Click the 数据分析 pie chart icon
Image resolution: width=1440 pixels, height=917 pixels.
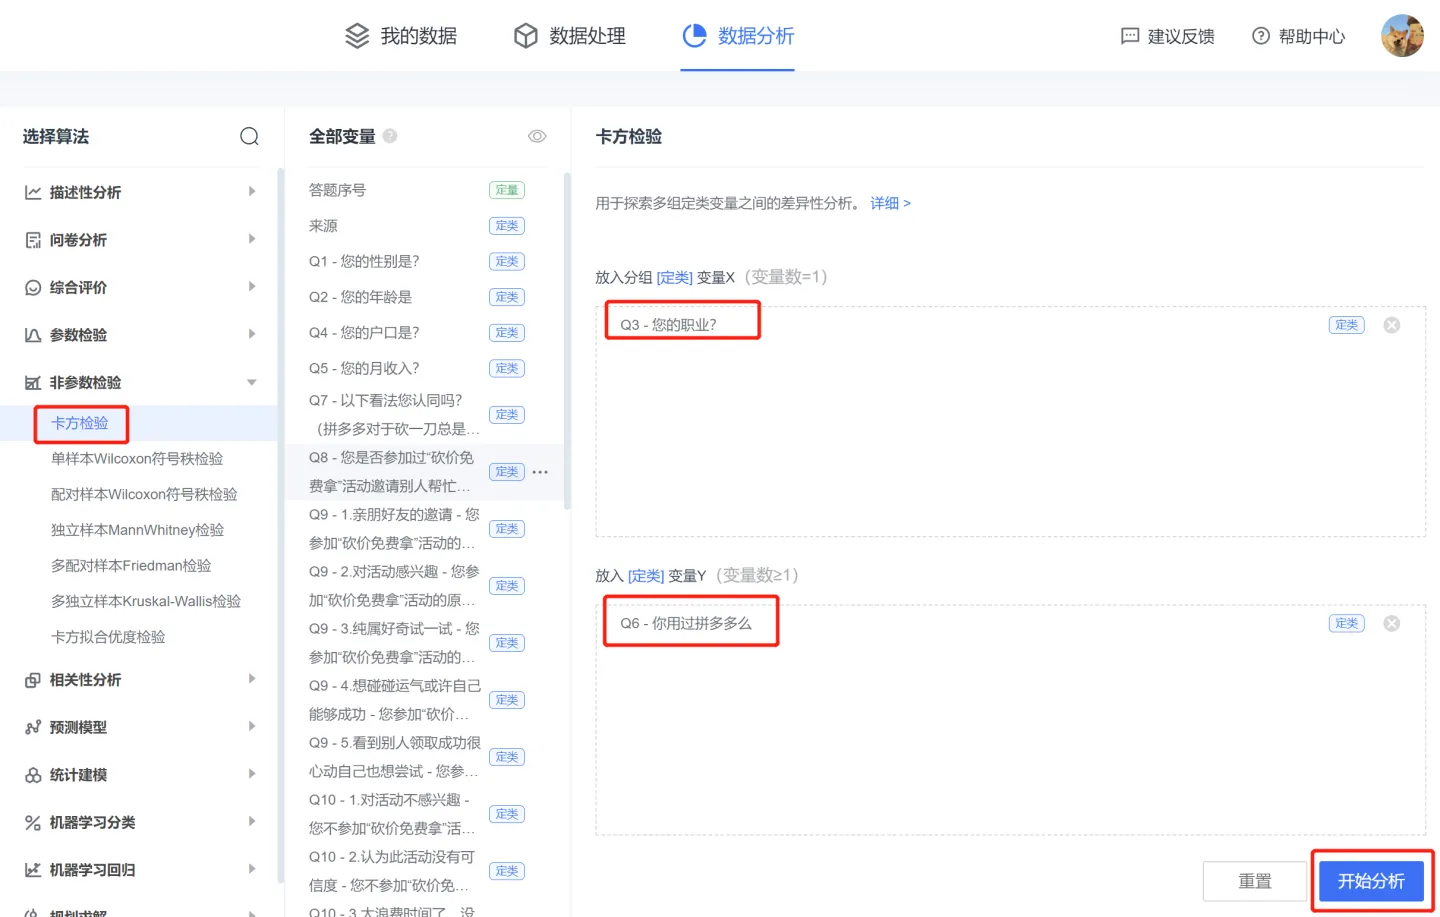click(694, 36)
